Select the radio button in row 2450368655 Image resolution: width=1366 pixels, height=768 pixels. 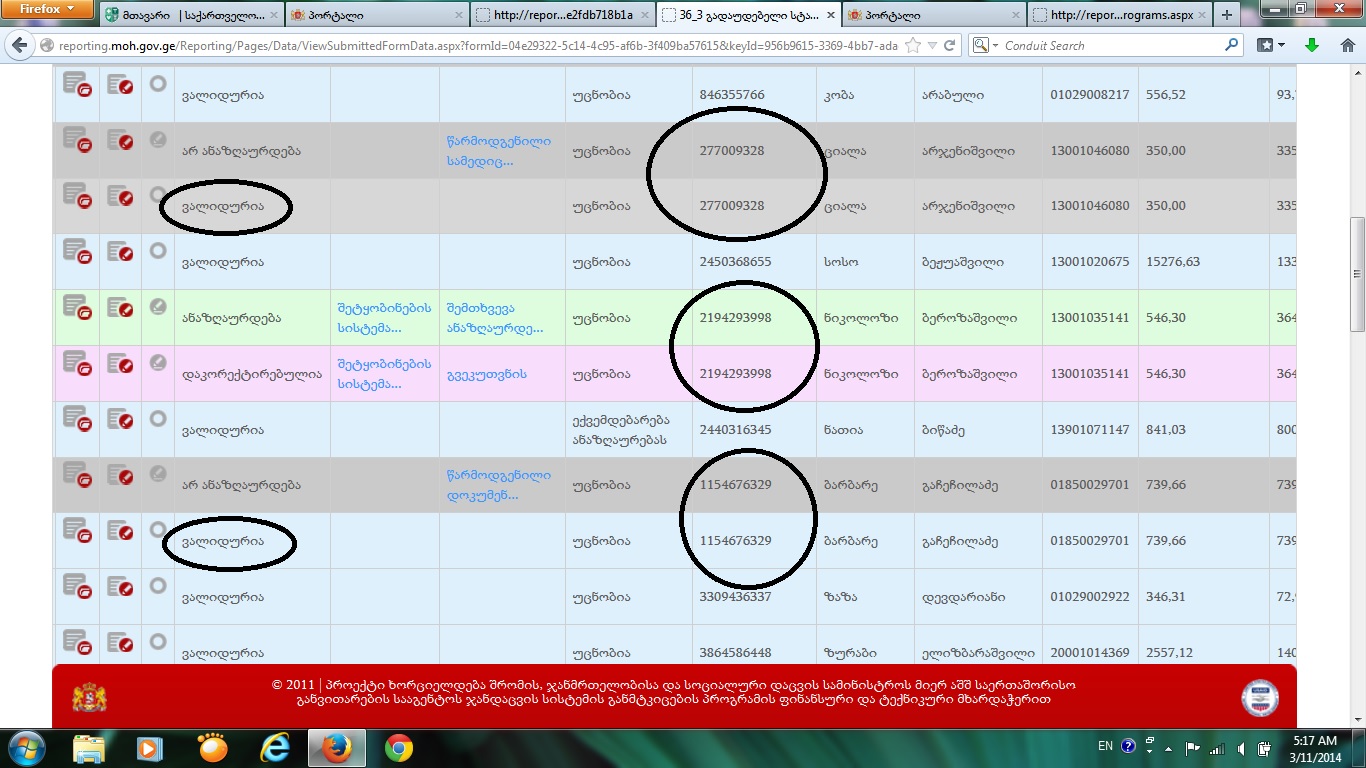click(x=158, y=251)
